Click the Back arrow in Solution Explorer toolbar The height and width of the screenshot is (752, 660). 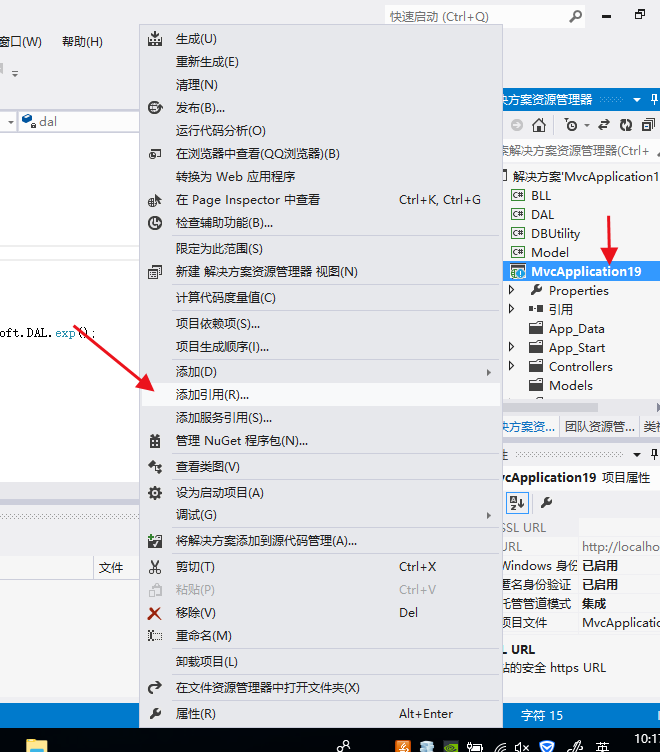click(517, 125)
